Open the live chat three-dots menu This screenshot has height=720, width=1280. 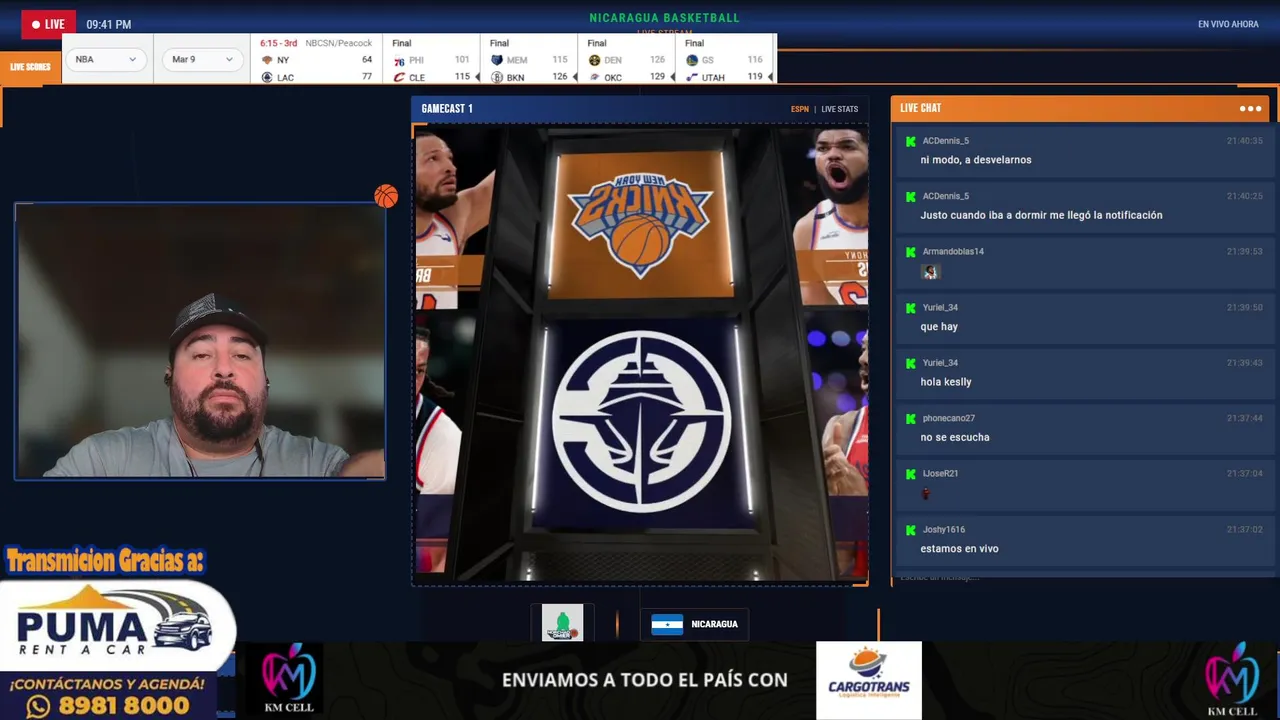click(x=1250, y=108)
